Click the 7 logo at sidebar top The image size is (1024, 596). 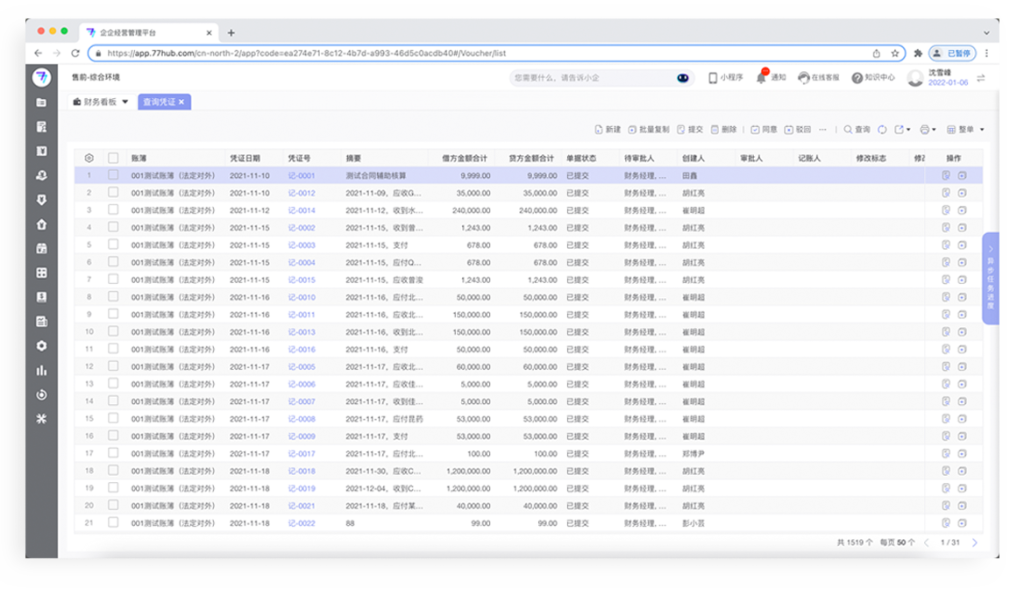(41, 78)
